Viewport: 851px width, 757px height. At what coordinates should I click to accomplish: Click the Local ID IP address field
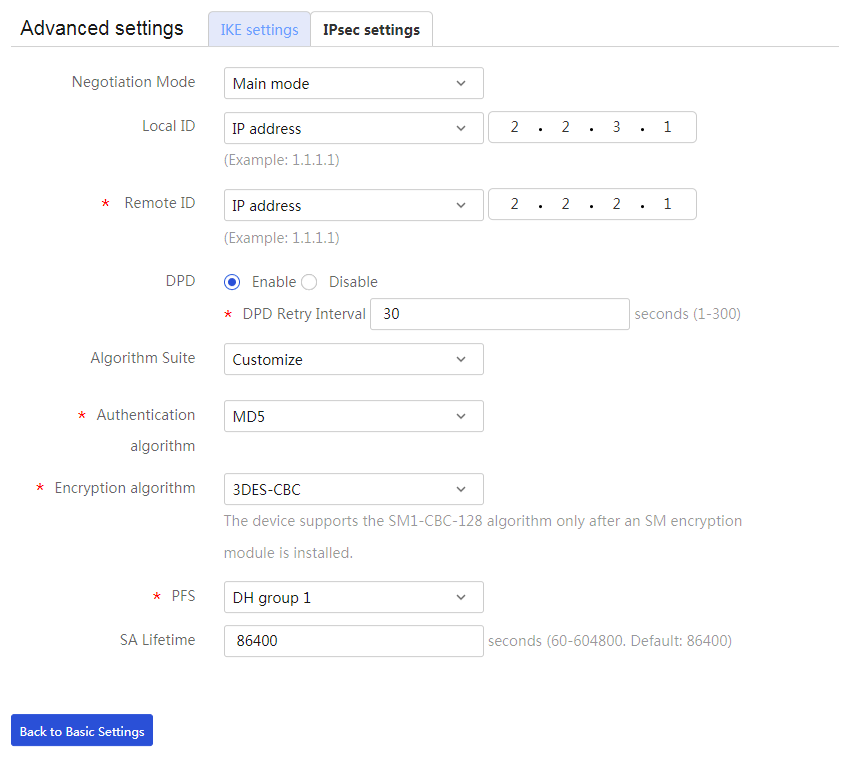(x=592, y=127)
